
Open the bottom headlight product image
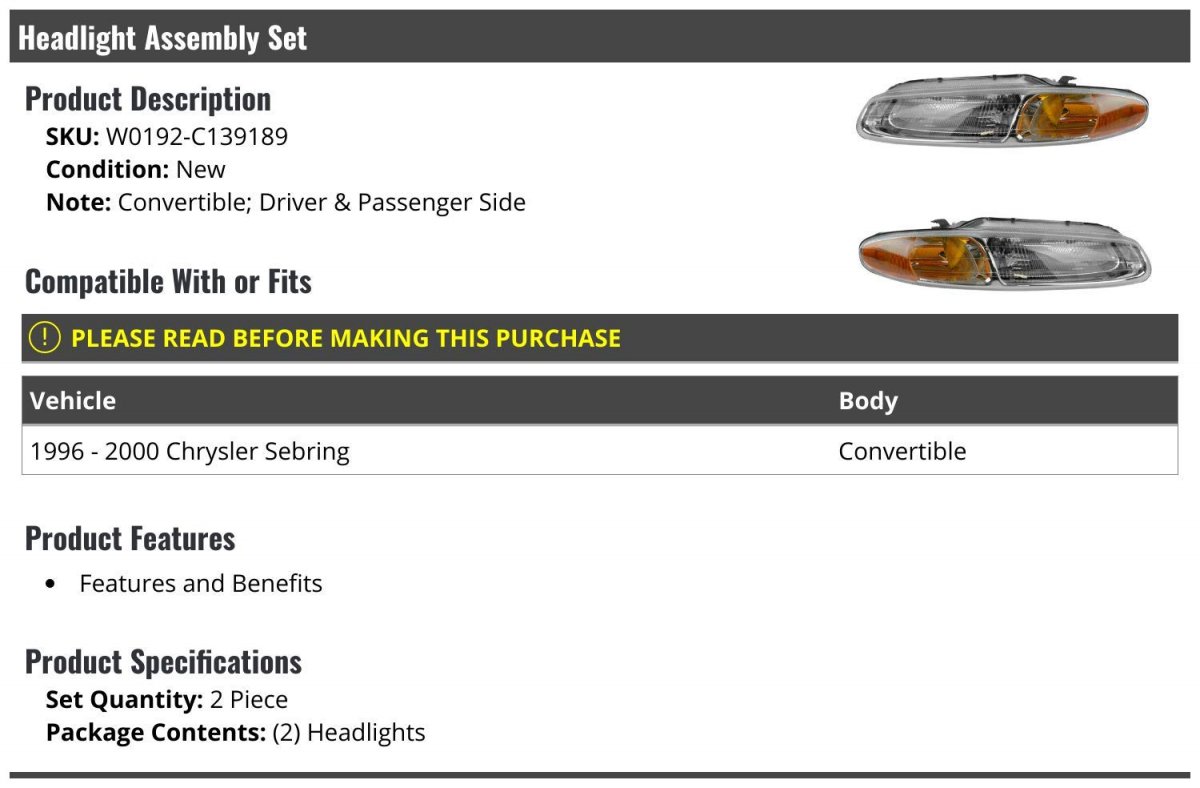(1005, 254)
